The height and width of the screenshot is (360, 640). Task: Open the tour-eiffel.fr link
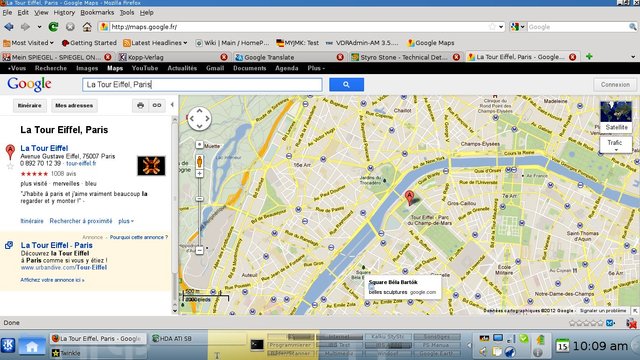click(81, 163)
